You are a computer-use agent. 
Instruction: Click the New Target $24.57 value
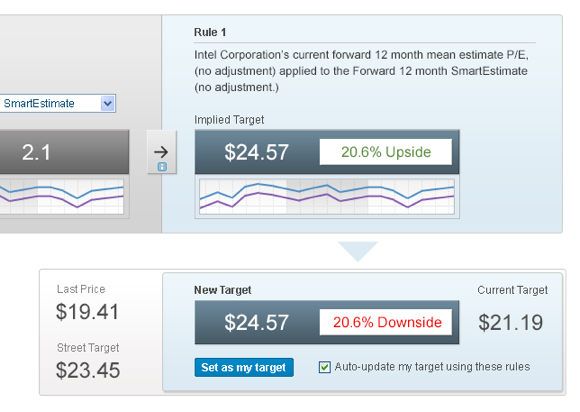(x=256, y=322)
